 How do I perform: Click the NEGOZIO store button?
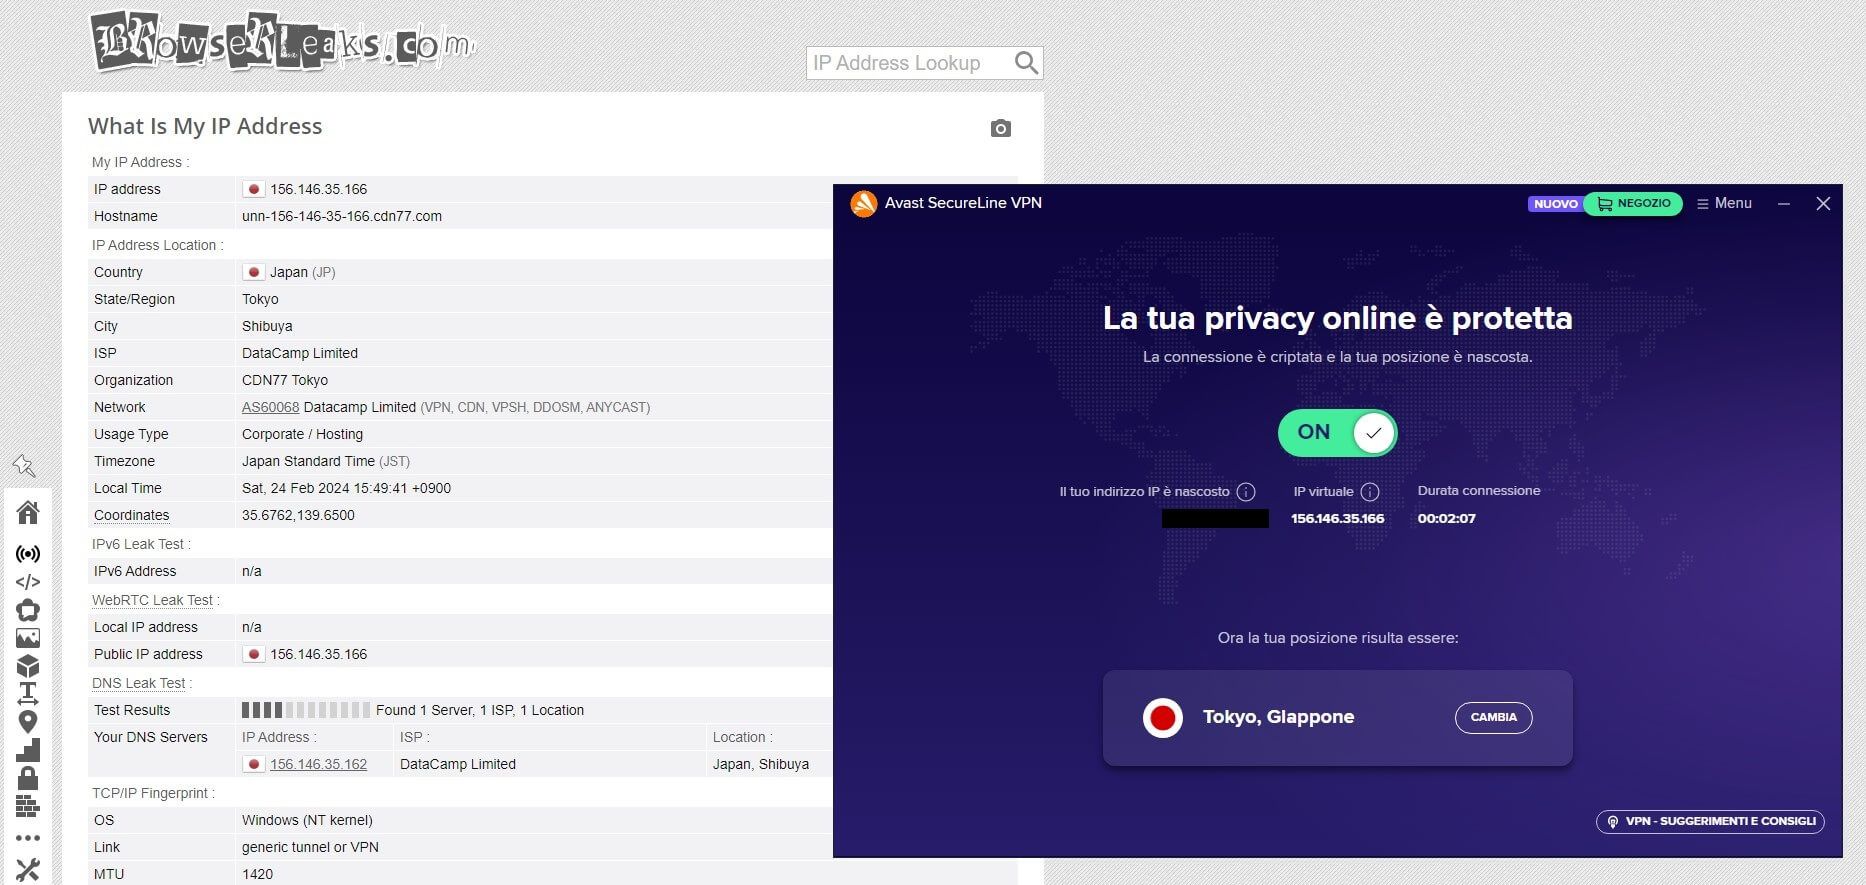coord(1633,203)
